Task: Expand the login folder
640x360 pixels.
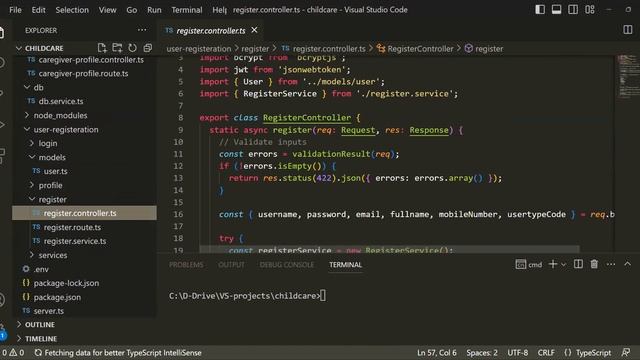Action: pos(43,144)
